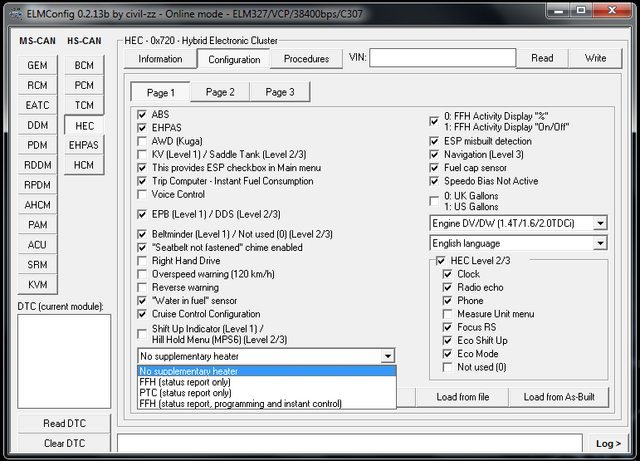Open the EHPAS module button
Image resolution: width=640 pixels, height=461 pixels.
(x=84, y=145)
